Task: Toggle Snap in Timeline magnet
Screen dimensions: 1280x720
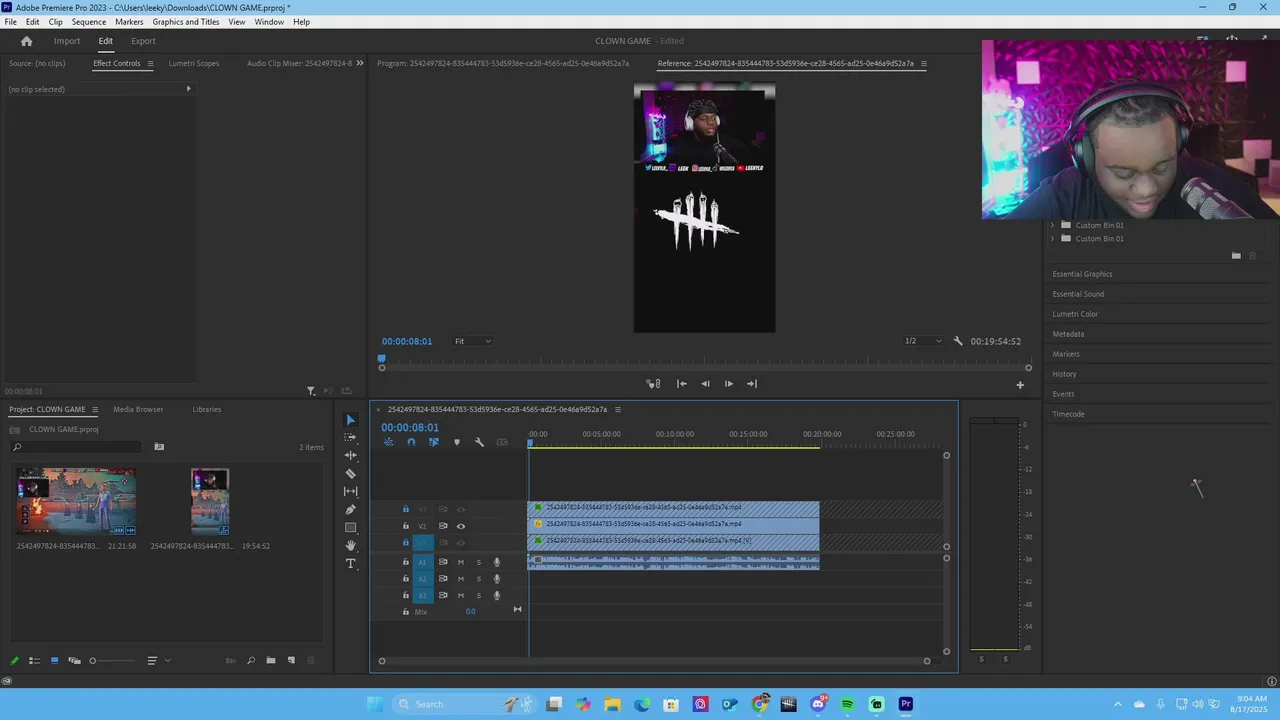Action: click(411, 442)
